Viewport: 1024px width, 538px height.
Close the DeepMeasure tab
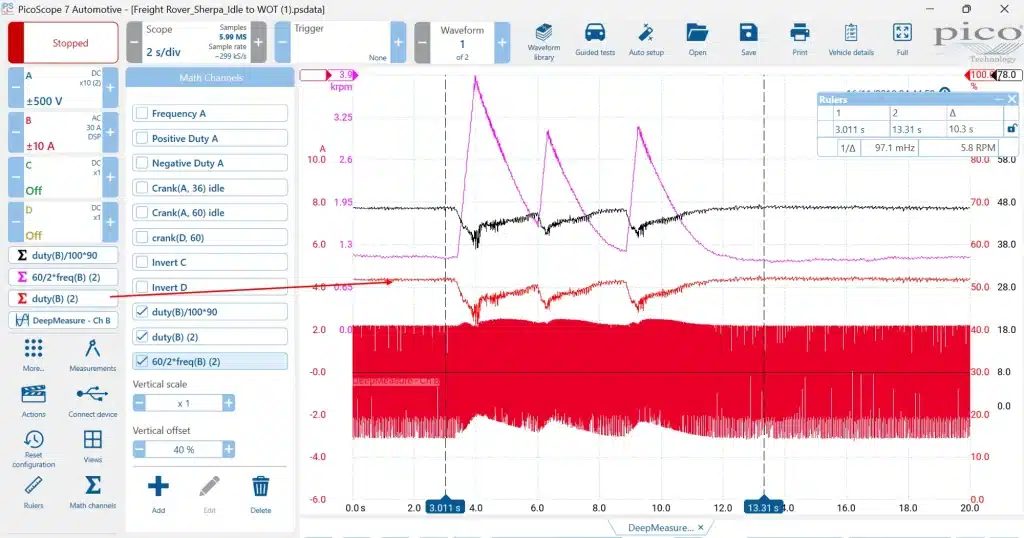coord(700,528)
